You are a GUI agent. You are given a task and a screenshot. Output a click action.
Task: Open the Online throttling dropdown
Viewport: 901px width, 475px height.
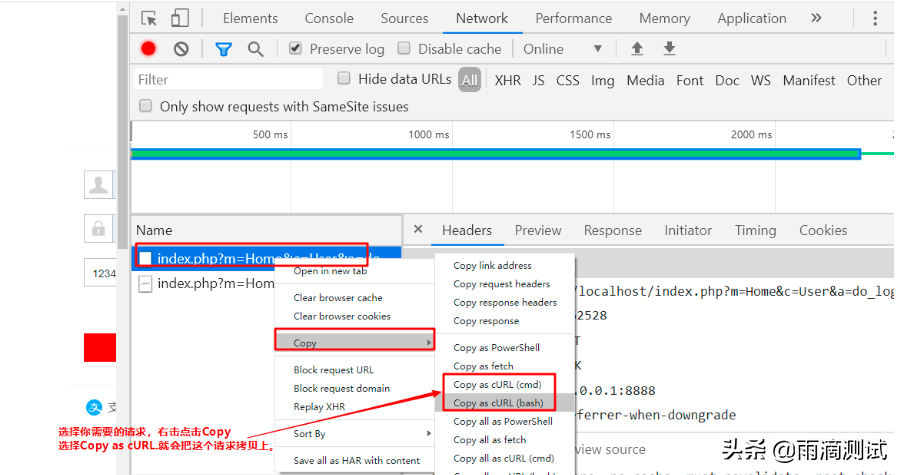coord(563,49)
